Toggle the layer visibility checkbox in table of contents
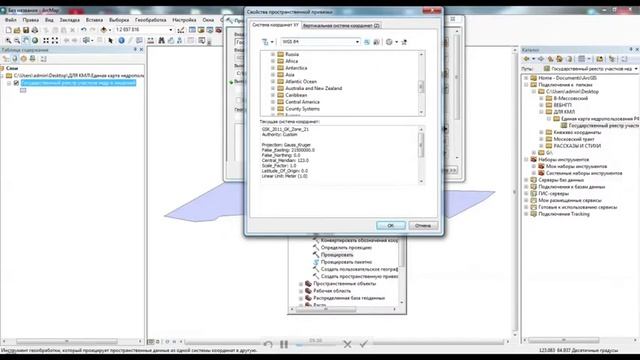This screenshot has width=640, height=360. pyautogui.click(x=16, y=83)
